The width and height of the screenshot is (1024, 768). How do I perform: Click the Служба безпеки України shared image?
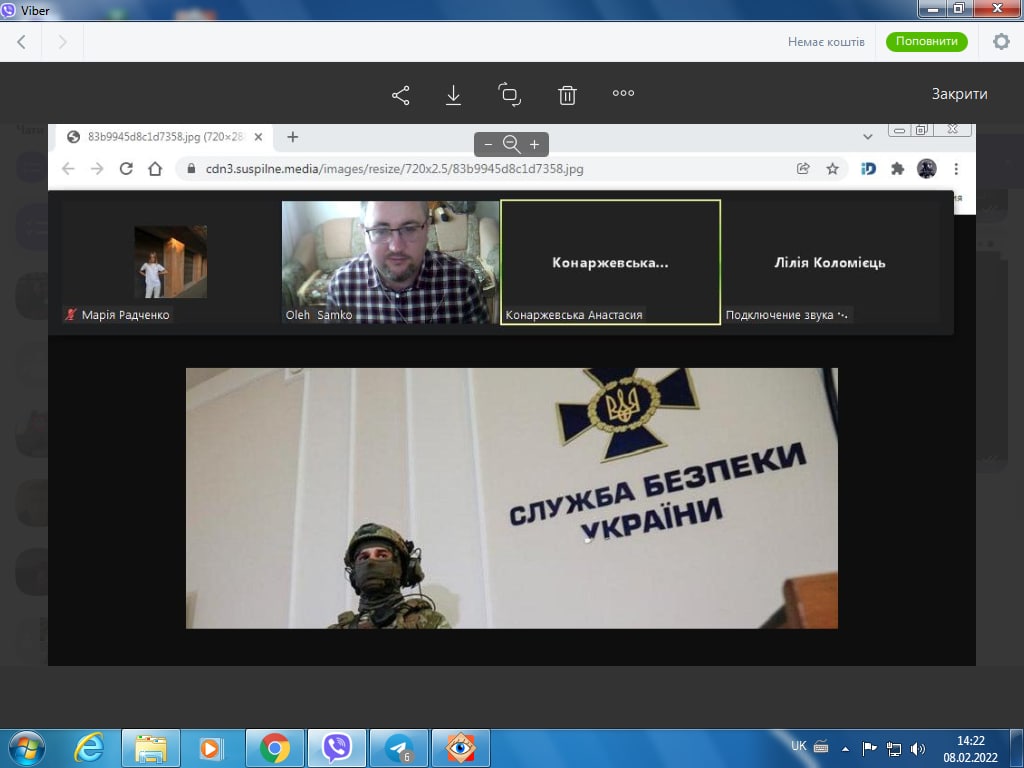coord(512,498)
